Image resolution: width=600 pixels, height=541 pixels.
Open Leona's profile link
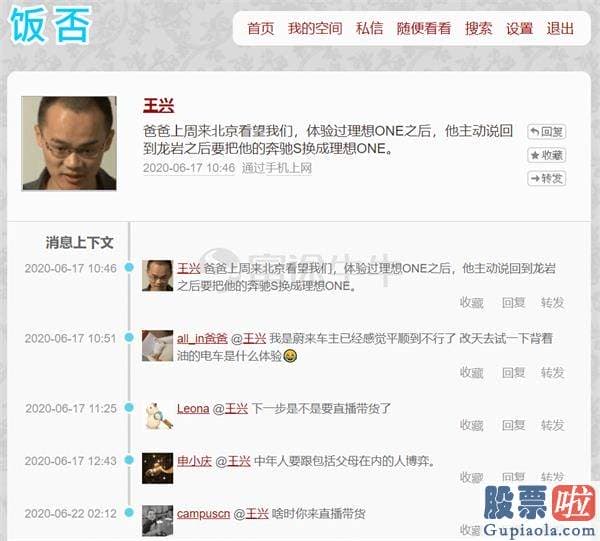click(193, 409)
